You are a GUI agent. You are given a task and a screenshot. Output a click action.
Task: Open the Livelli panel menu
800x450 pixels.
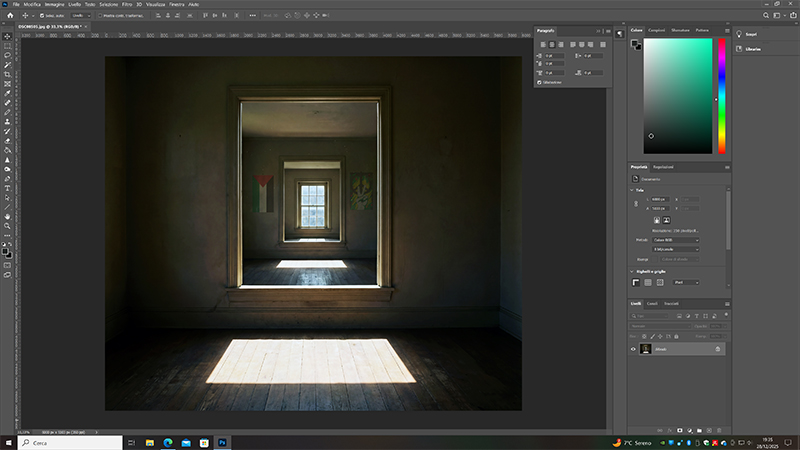(727, 304)
